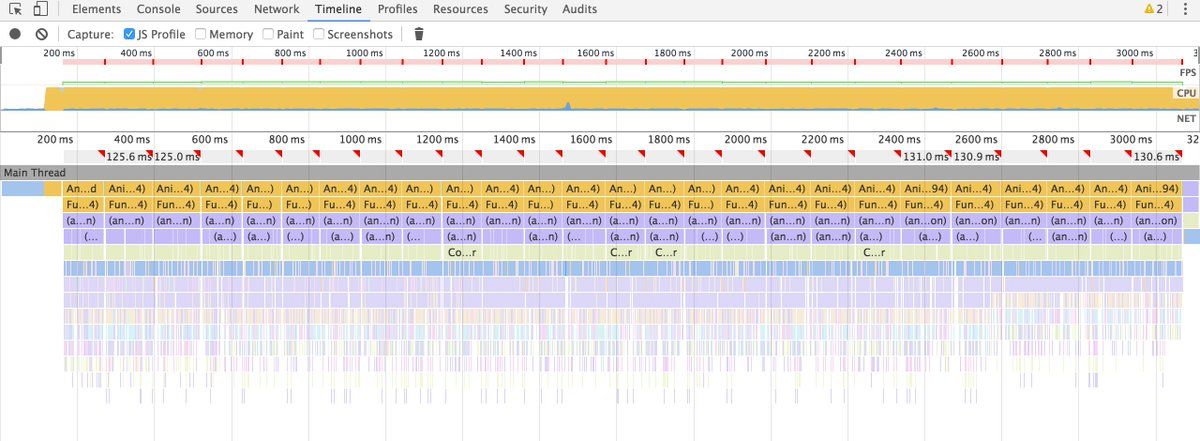Click the CPU overview graph strip

pos(600,96)
